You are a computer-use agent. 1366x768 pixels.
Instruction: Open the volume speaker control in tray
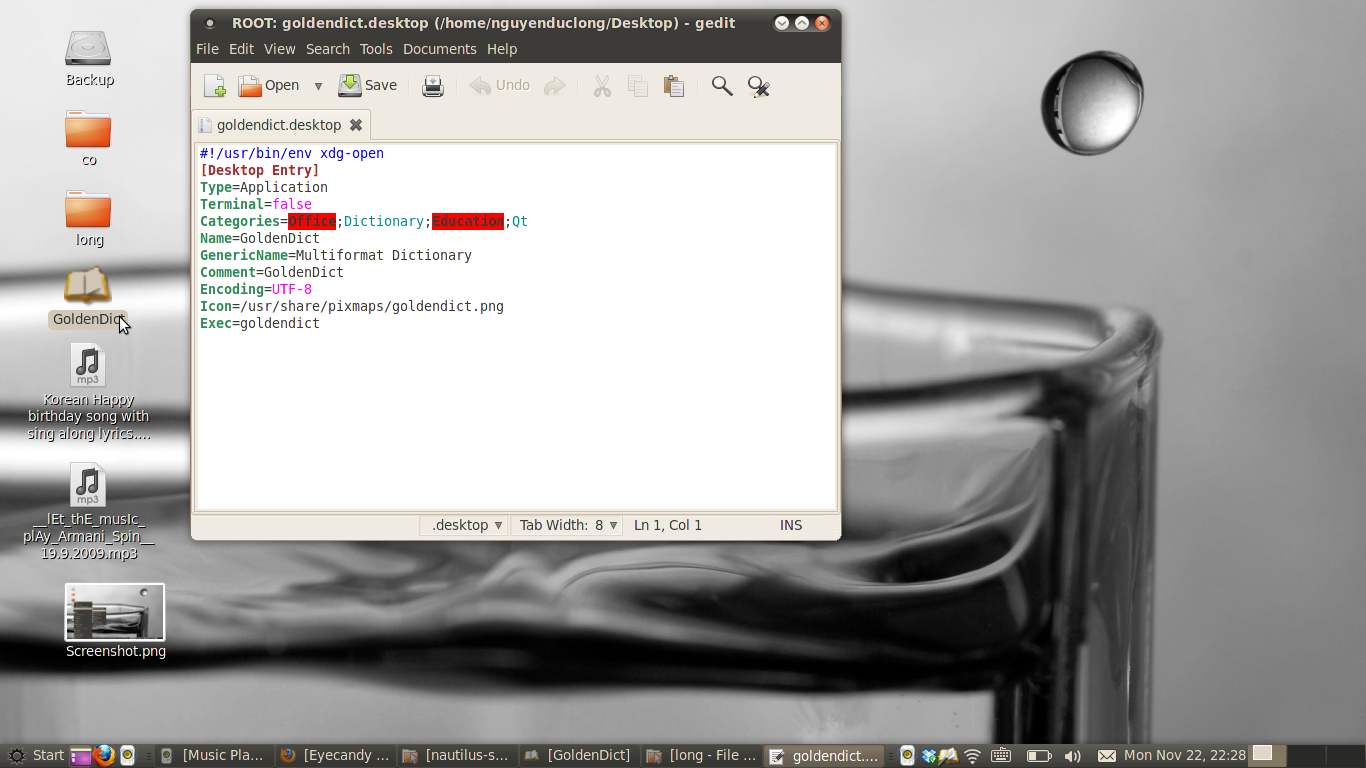[x=1072, y=755]
